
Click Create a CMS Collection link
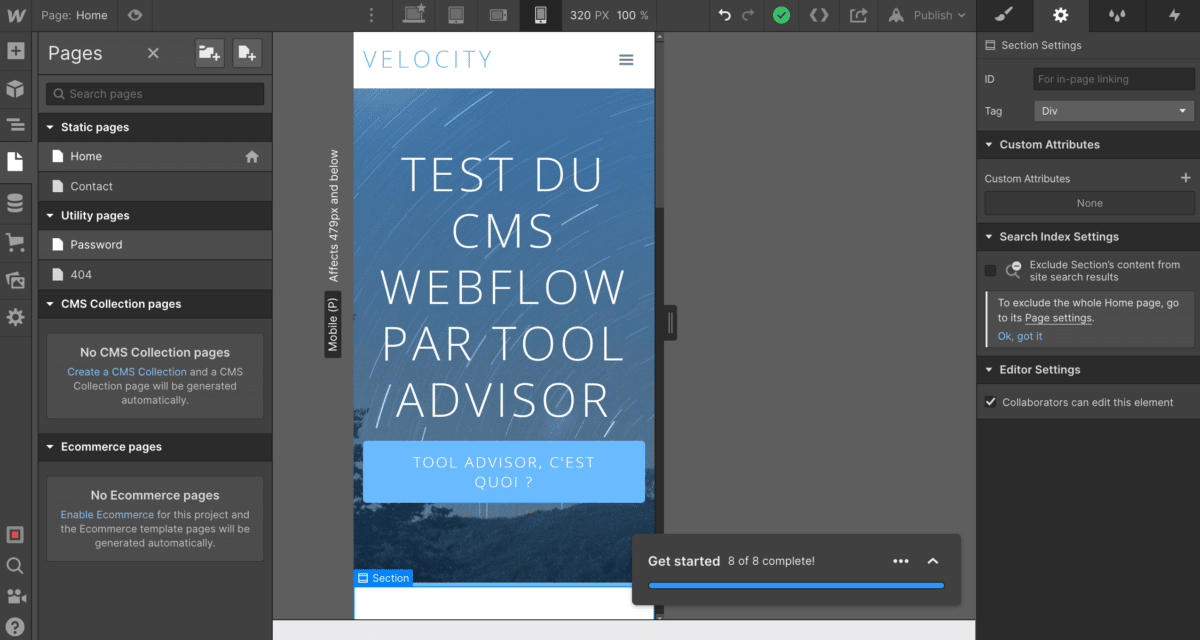click(x=127, y=372)
